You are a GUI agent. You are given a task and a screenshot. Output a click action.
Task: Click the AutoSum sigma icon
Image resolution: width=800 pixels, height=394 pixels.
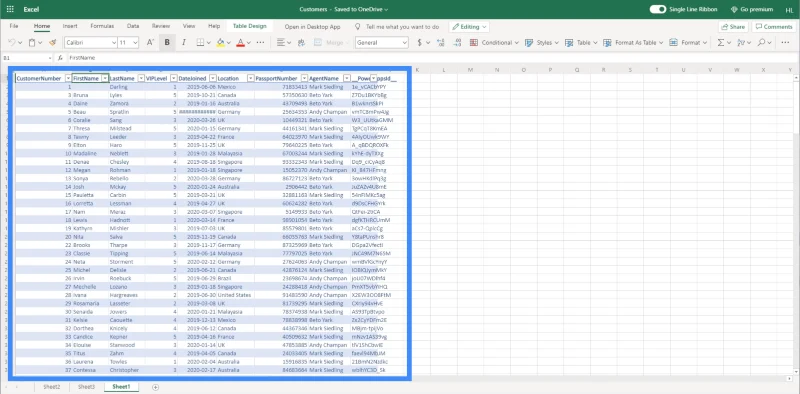721,43
